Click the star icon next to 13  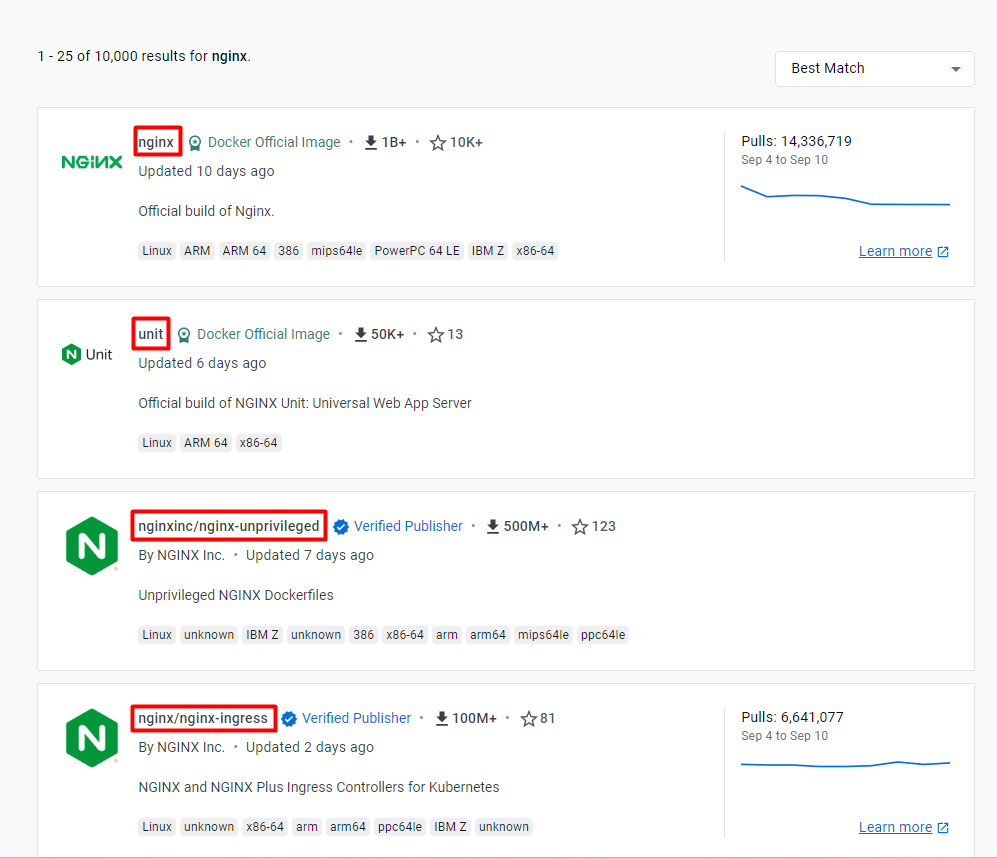pyautogui.click(x=436, y=335)
